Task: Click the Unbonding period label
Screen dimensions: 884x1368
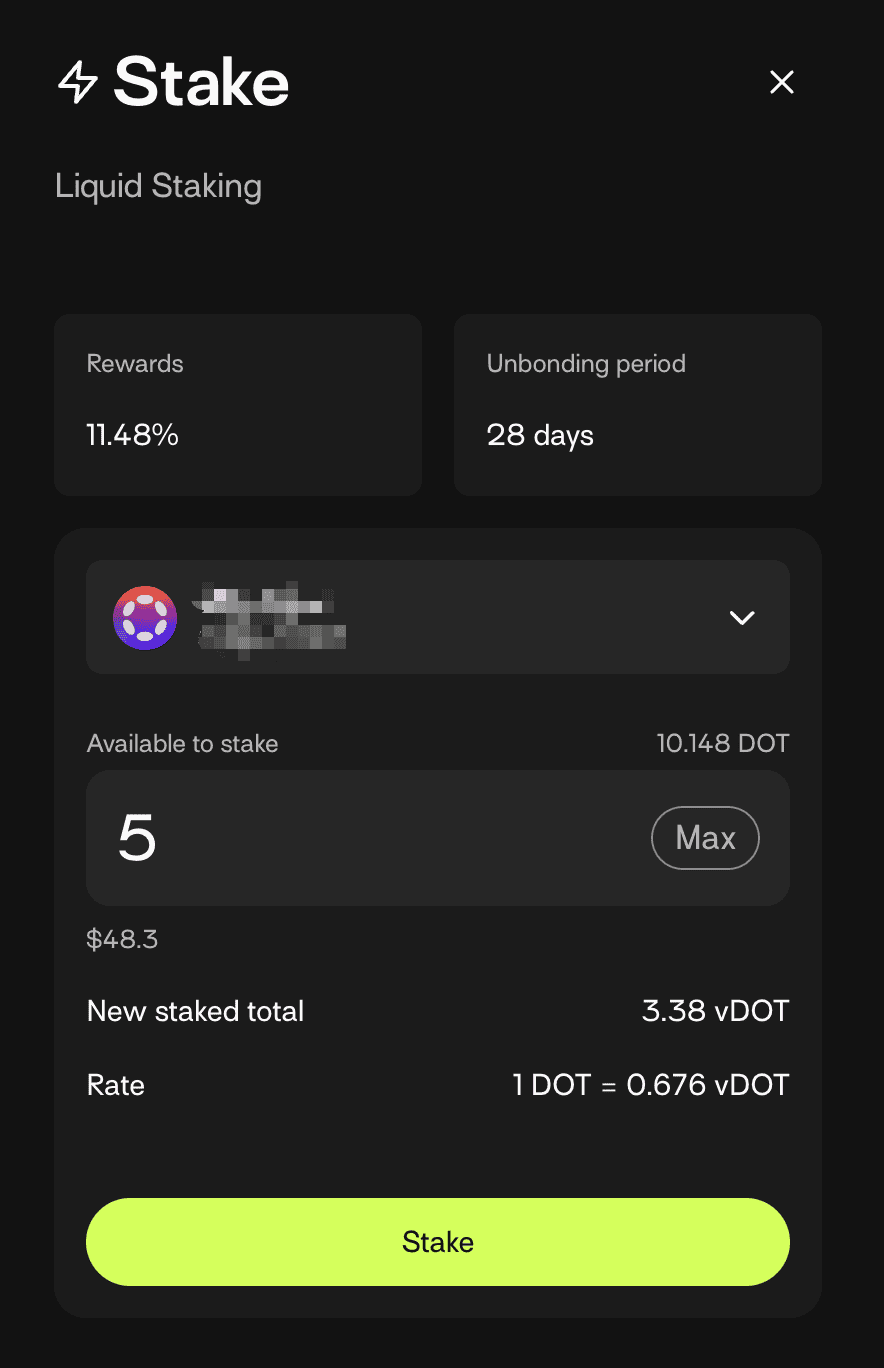Action: tap(586, 364)
